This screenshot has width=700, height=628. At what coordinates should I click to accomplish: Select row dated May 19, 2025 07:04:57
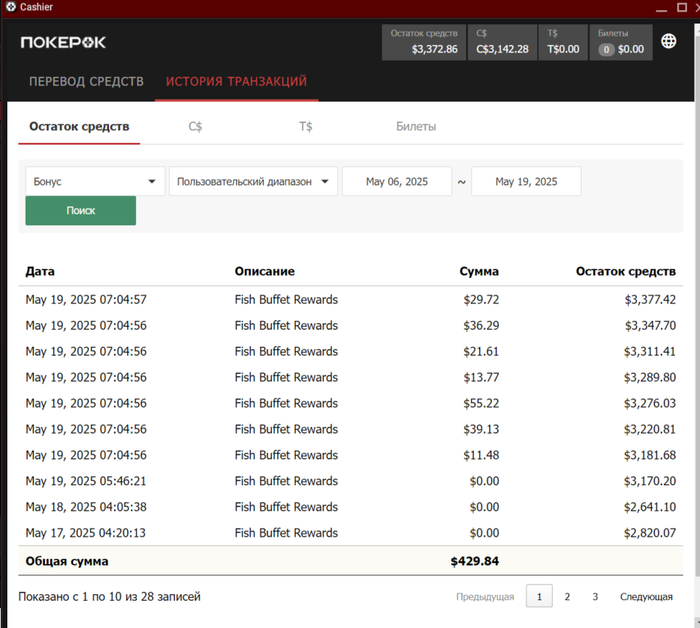[x=350, y=299]
